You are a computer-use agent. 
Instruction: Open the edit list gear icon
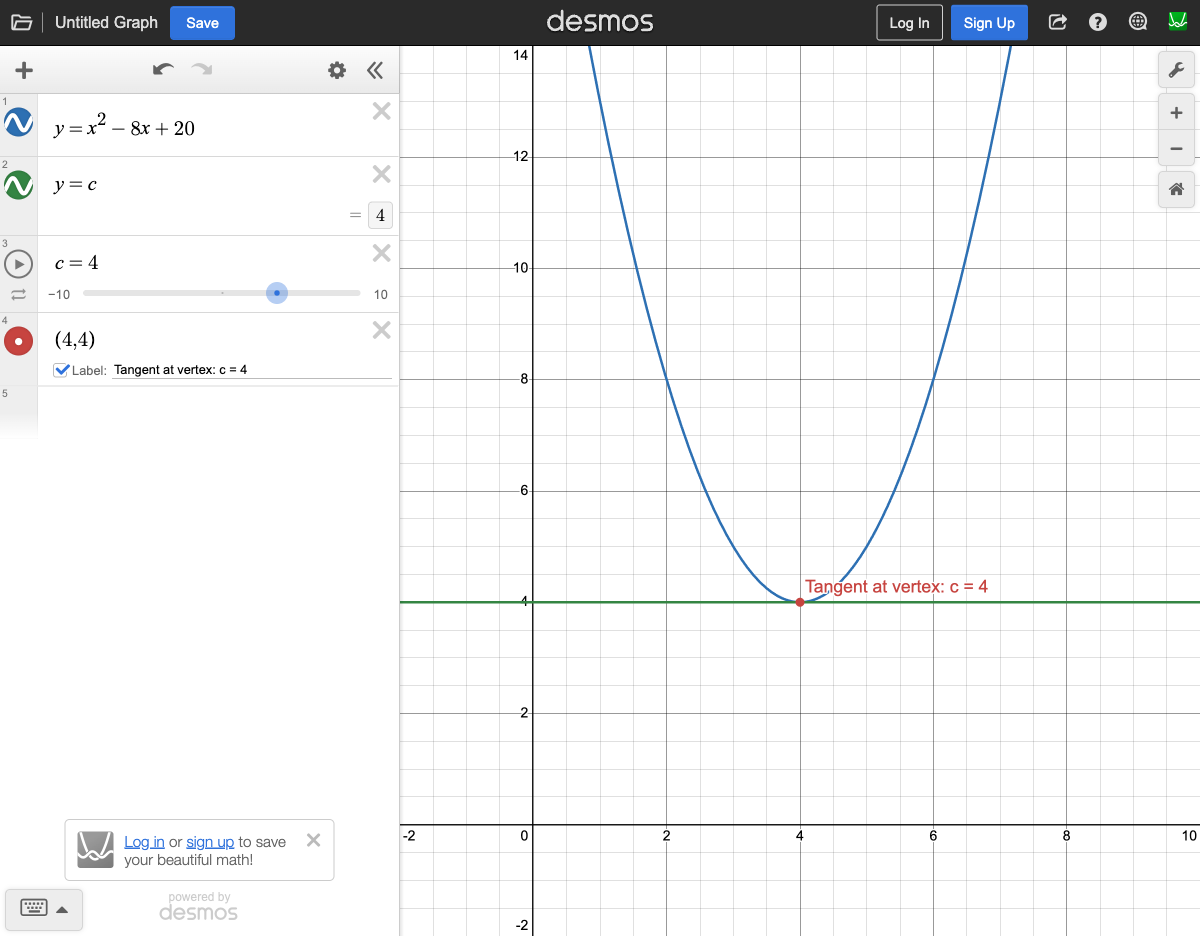(x=337, y=70)
